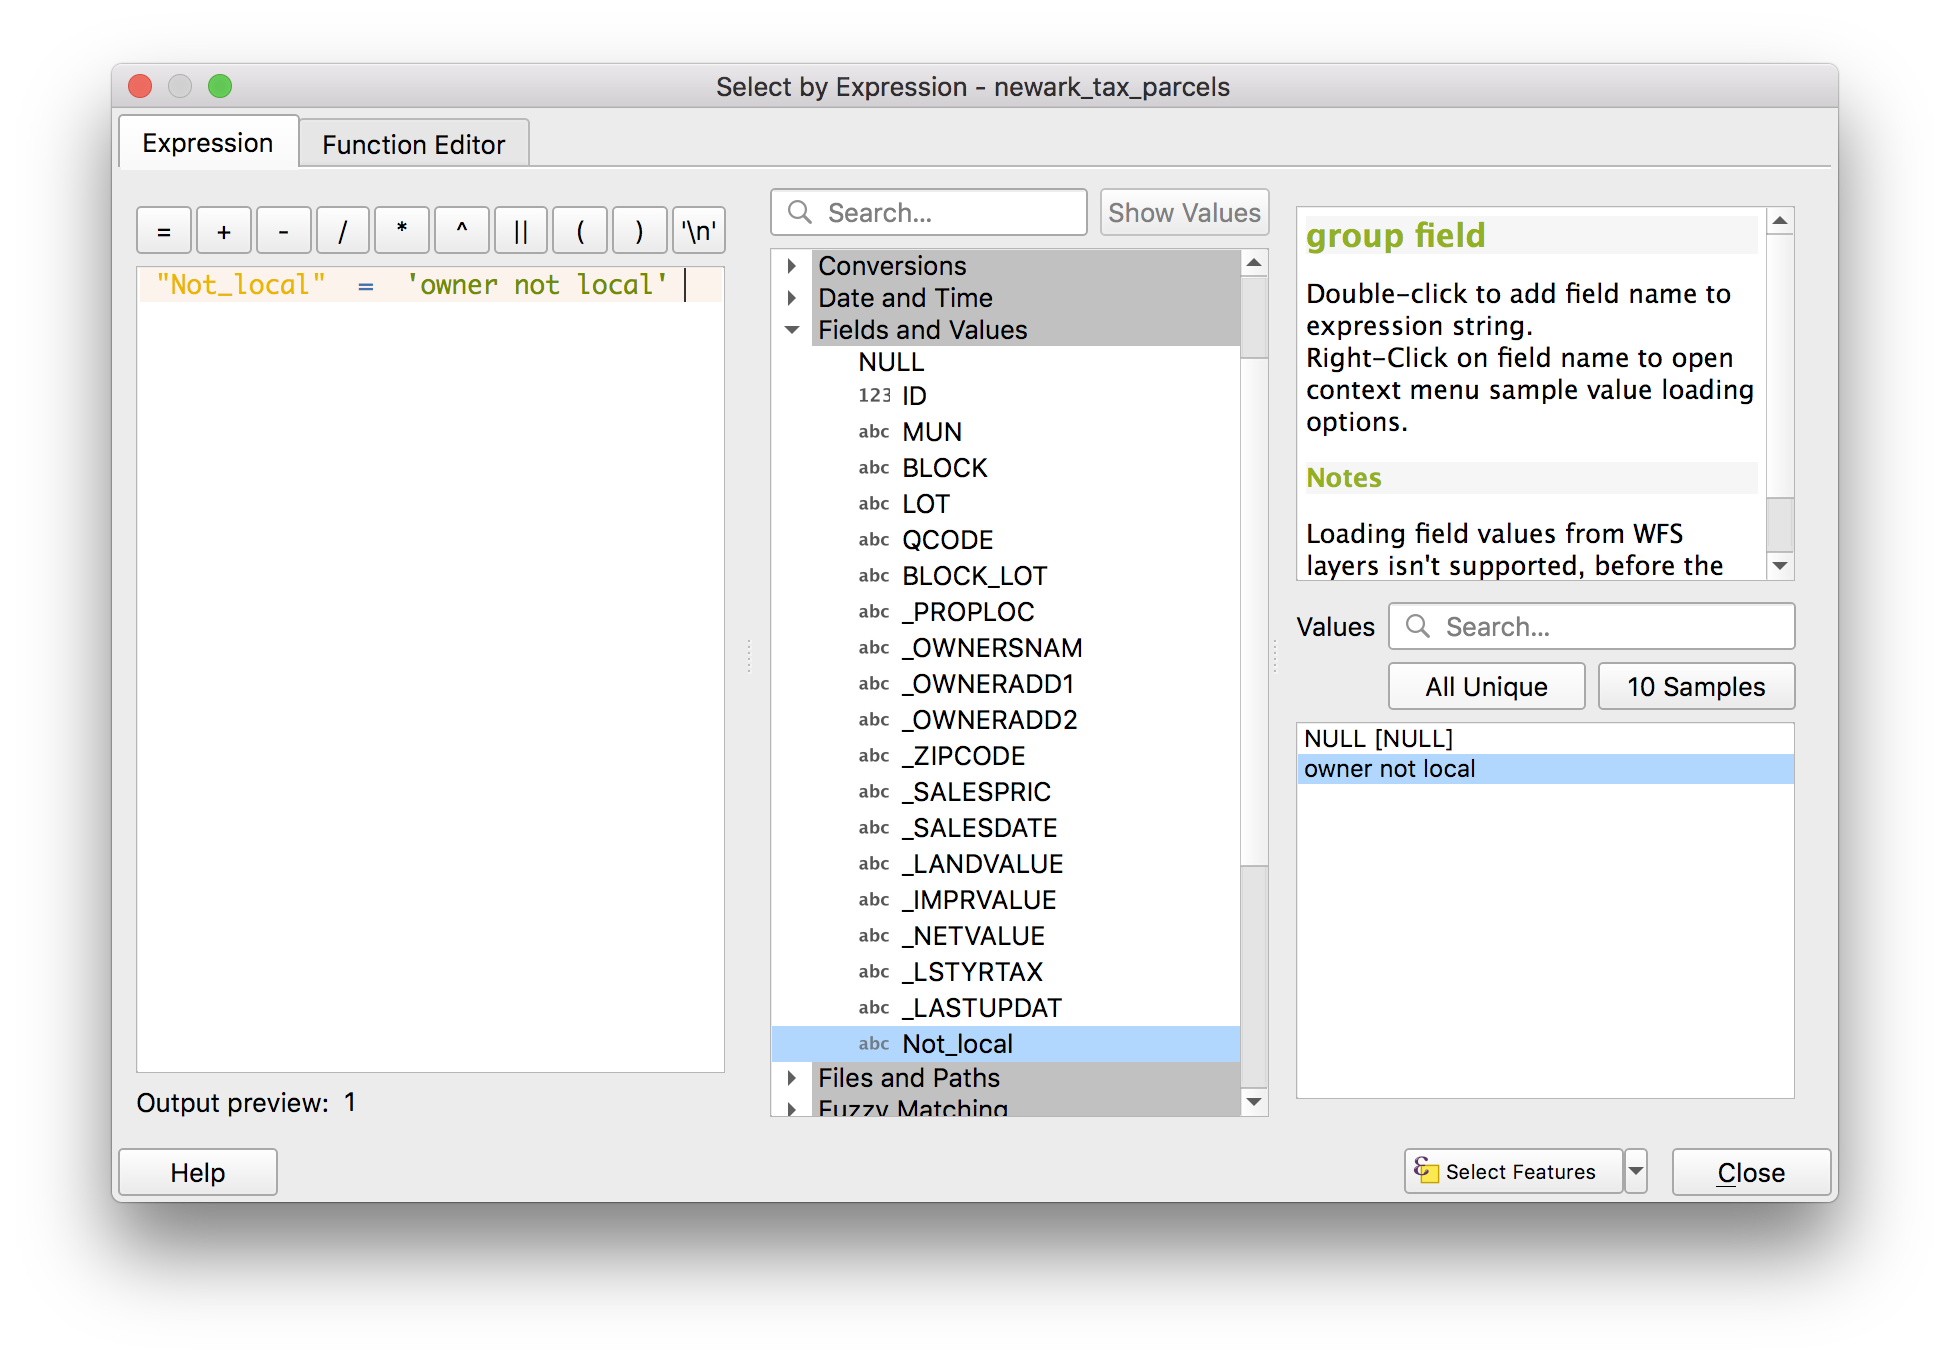Collapse the Fields and Values group

(x=792, y=330)
